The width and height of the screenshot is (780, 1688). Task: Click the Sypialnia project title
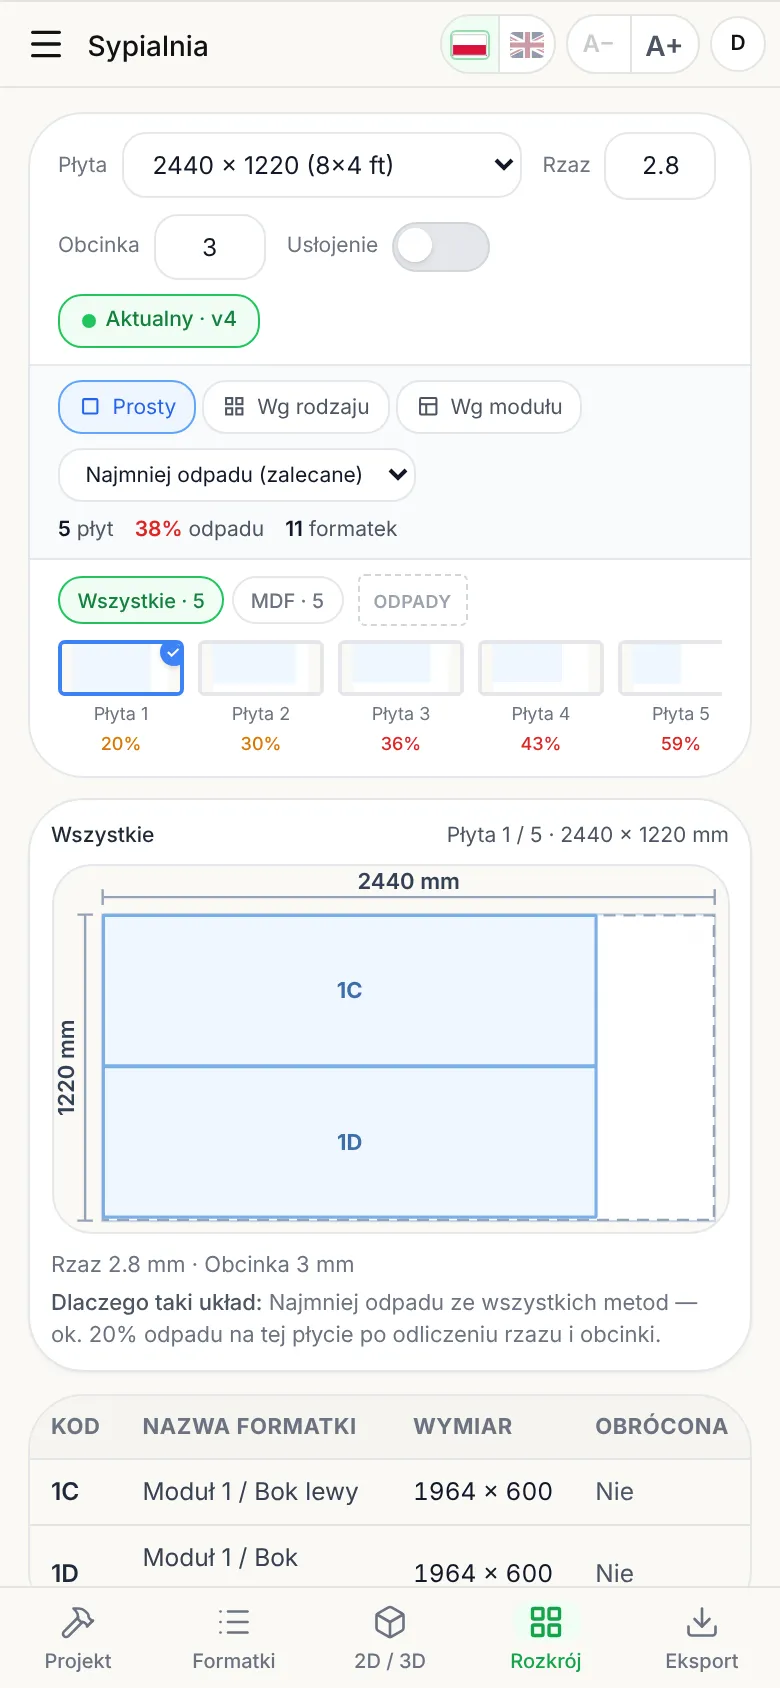point(148,46)
